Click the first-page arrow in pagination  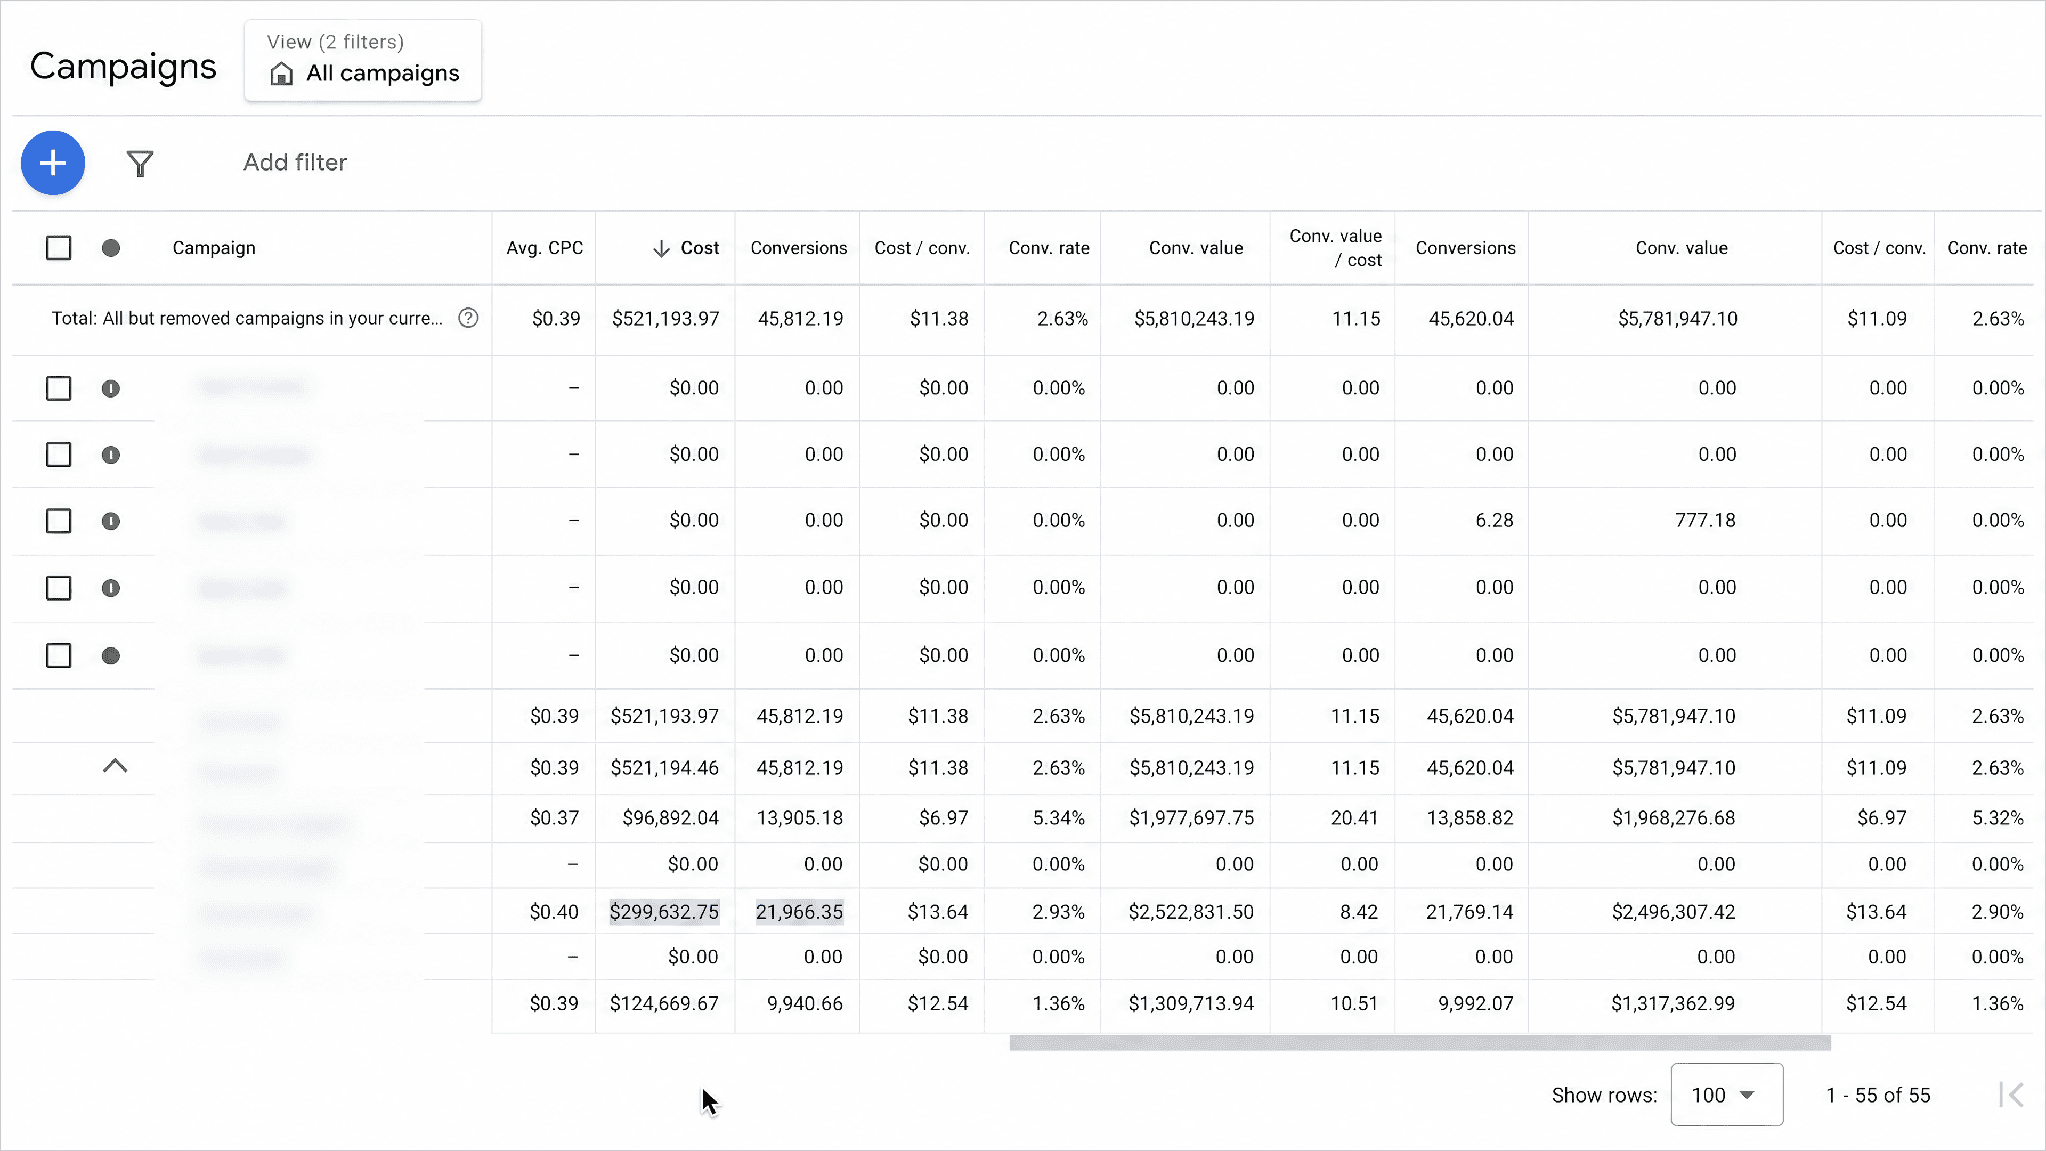(2012, 1095)
